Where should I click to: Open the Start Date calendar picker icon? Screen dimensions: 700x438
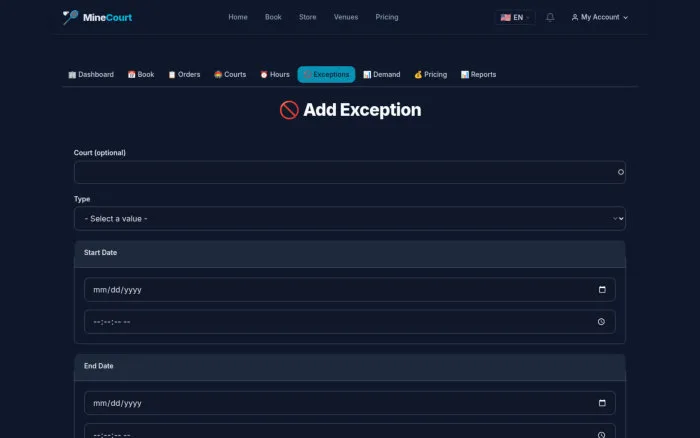tap(602, 290)
